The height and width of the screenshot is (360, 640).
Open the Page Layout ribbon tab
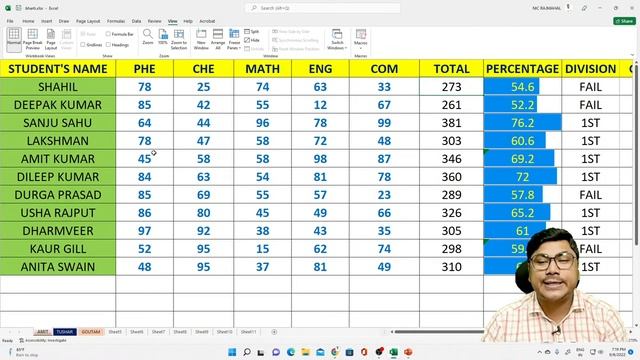tap(88, 21)
